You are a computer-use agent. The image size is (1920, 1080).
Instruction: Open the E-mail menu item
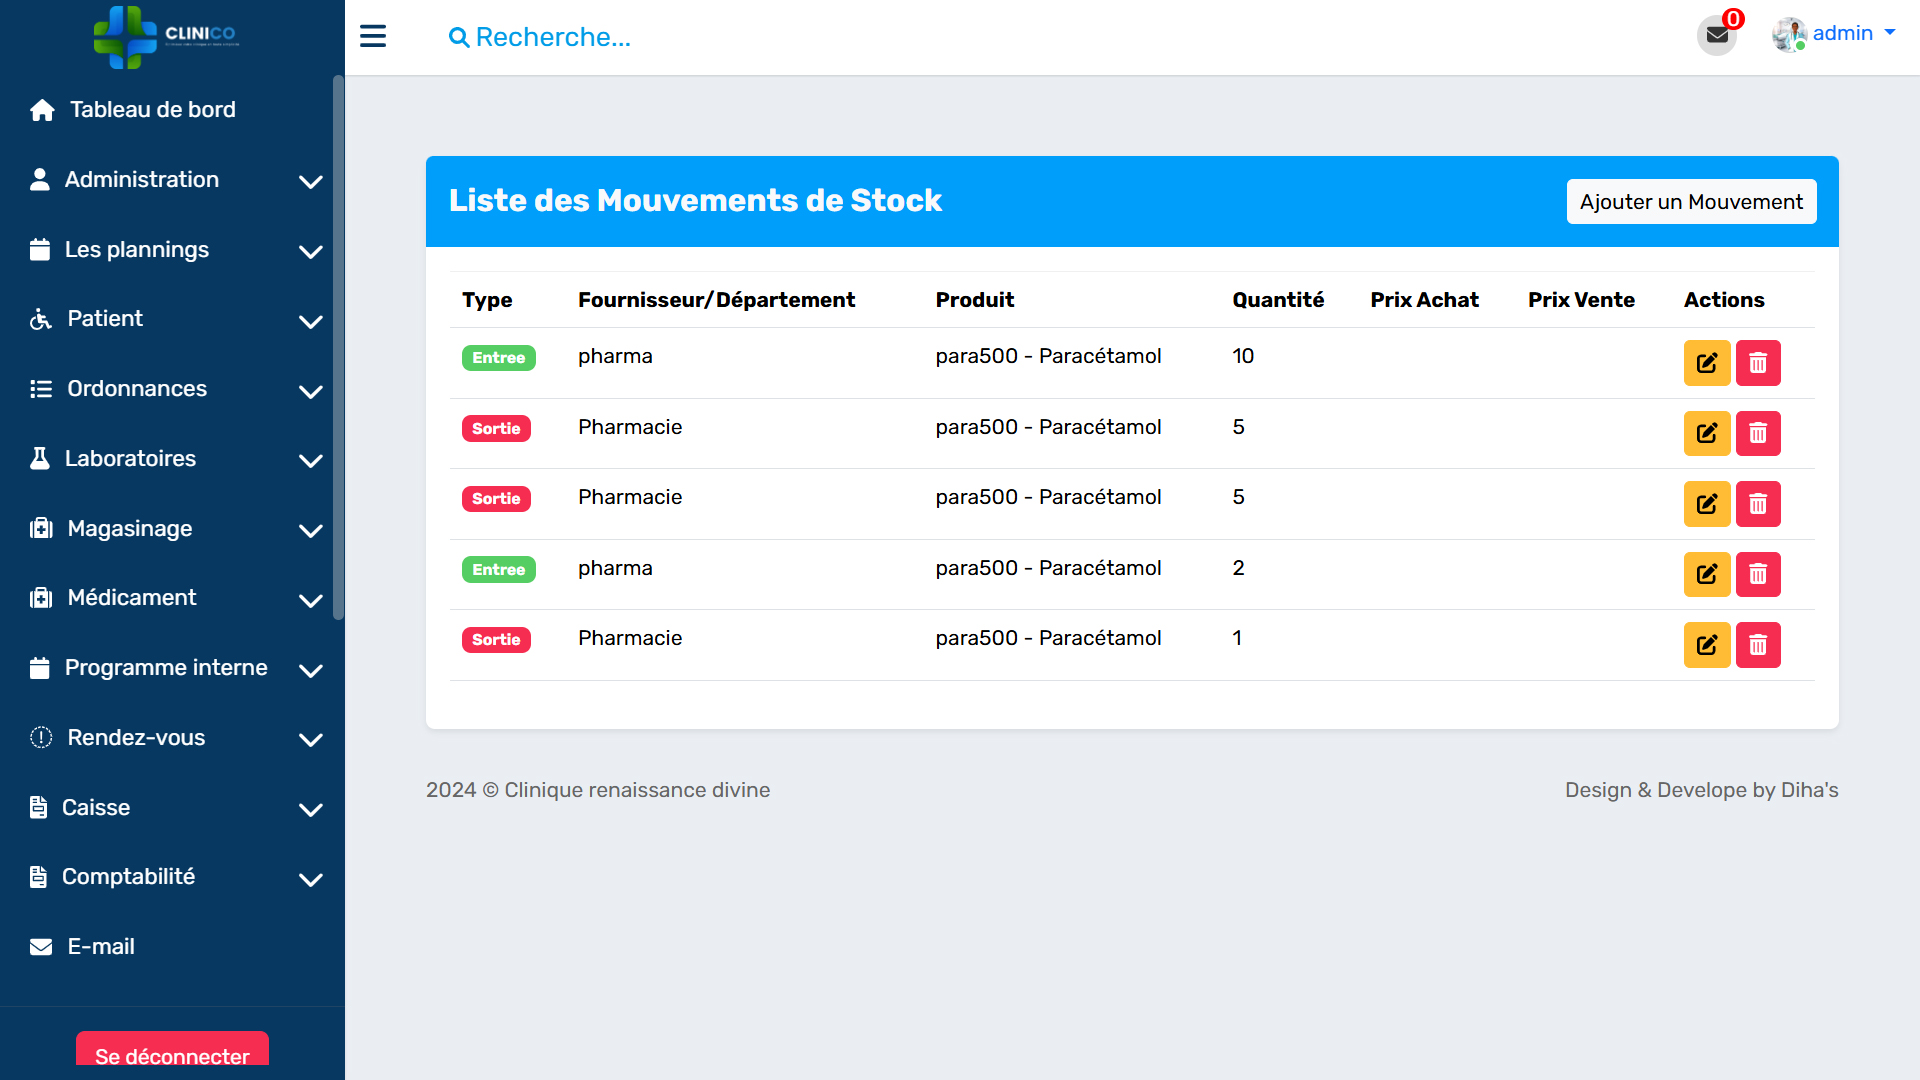coord(100,947)
